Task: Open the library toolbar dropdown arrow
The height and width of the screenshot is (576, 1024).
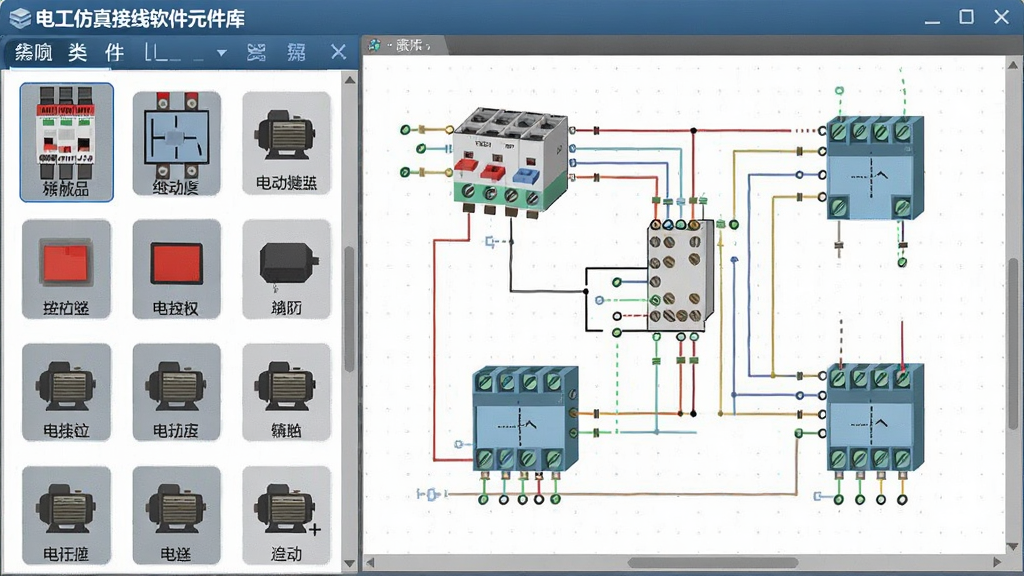Action: coord(222,52)
